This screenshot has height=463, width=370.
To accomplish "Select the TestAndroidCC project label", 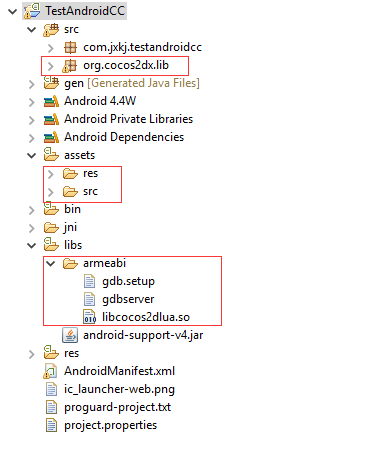I will coord(85,11).
